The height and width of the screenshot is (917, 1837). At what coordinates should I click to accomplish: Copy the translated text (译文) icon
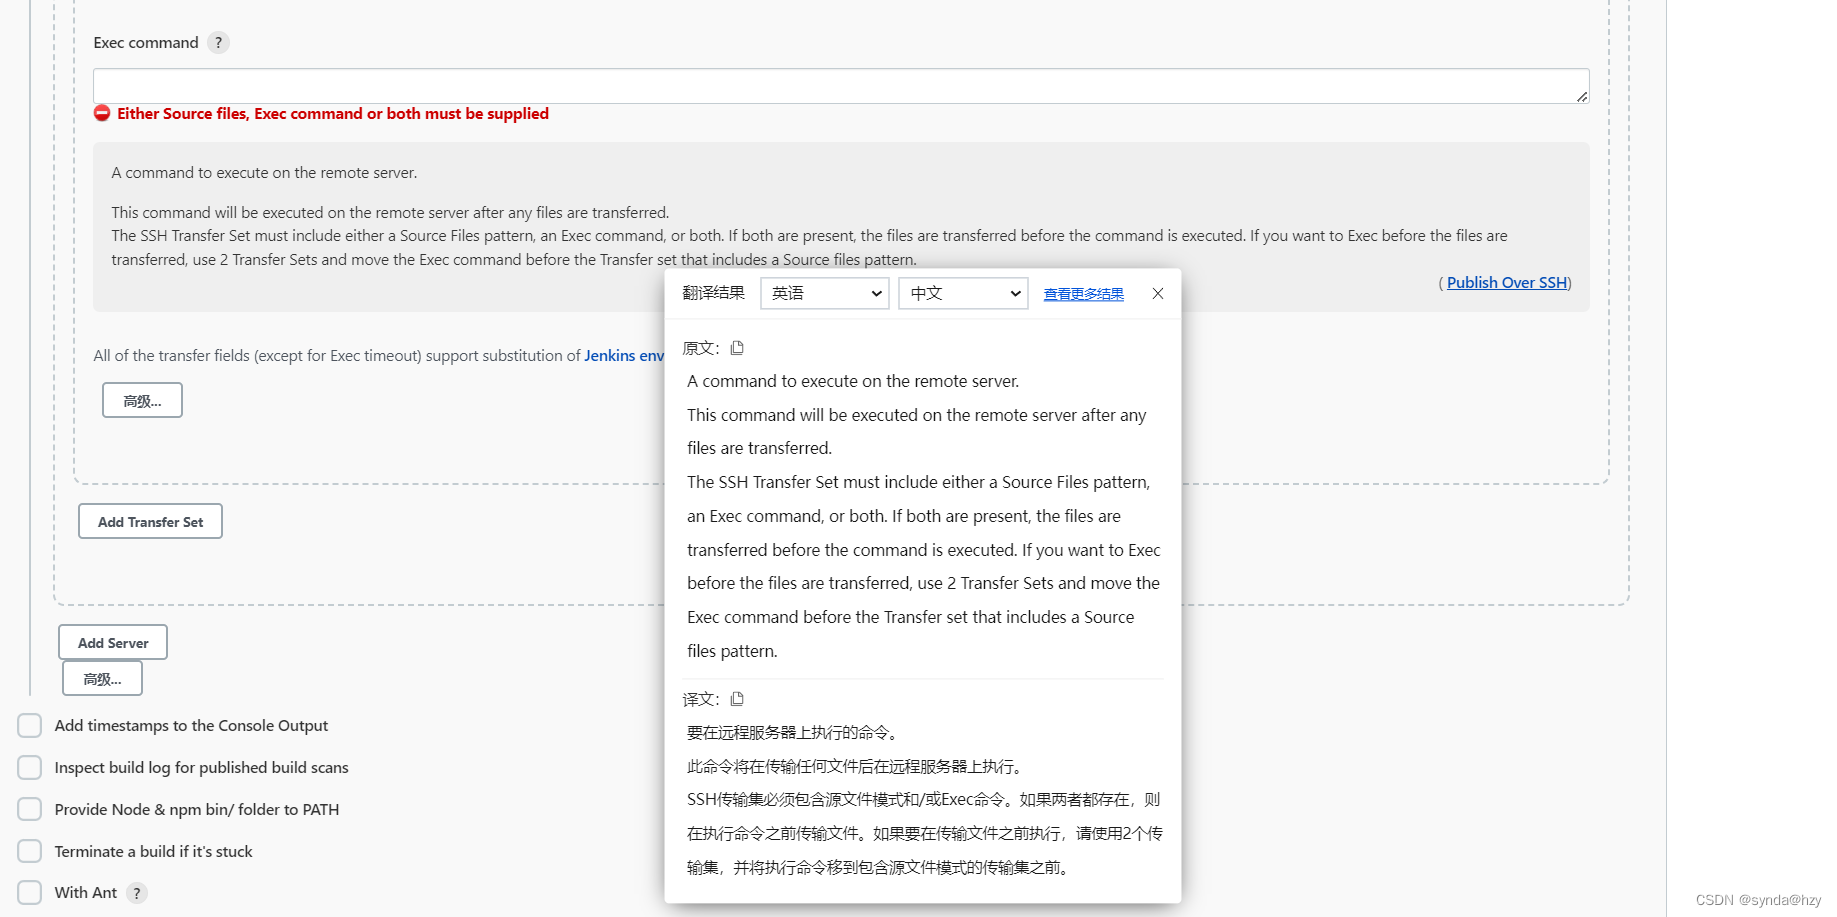(737, 699)
